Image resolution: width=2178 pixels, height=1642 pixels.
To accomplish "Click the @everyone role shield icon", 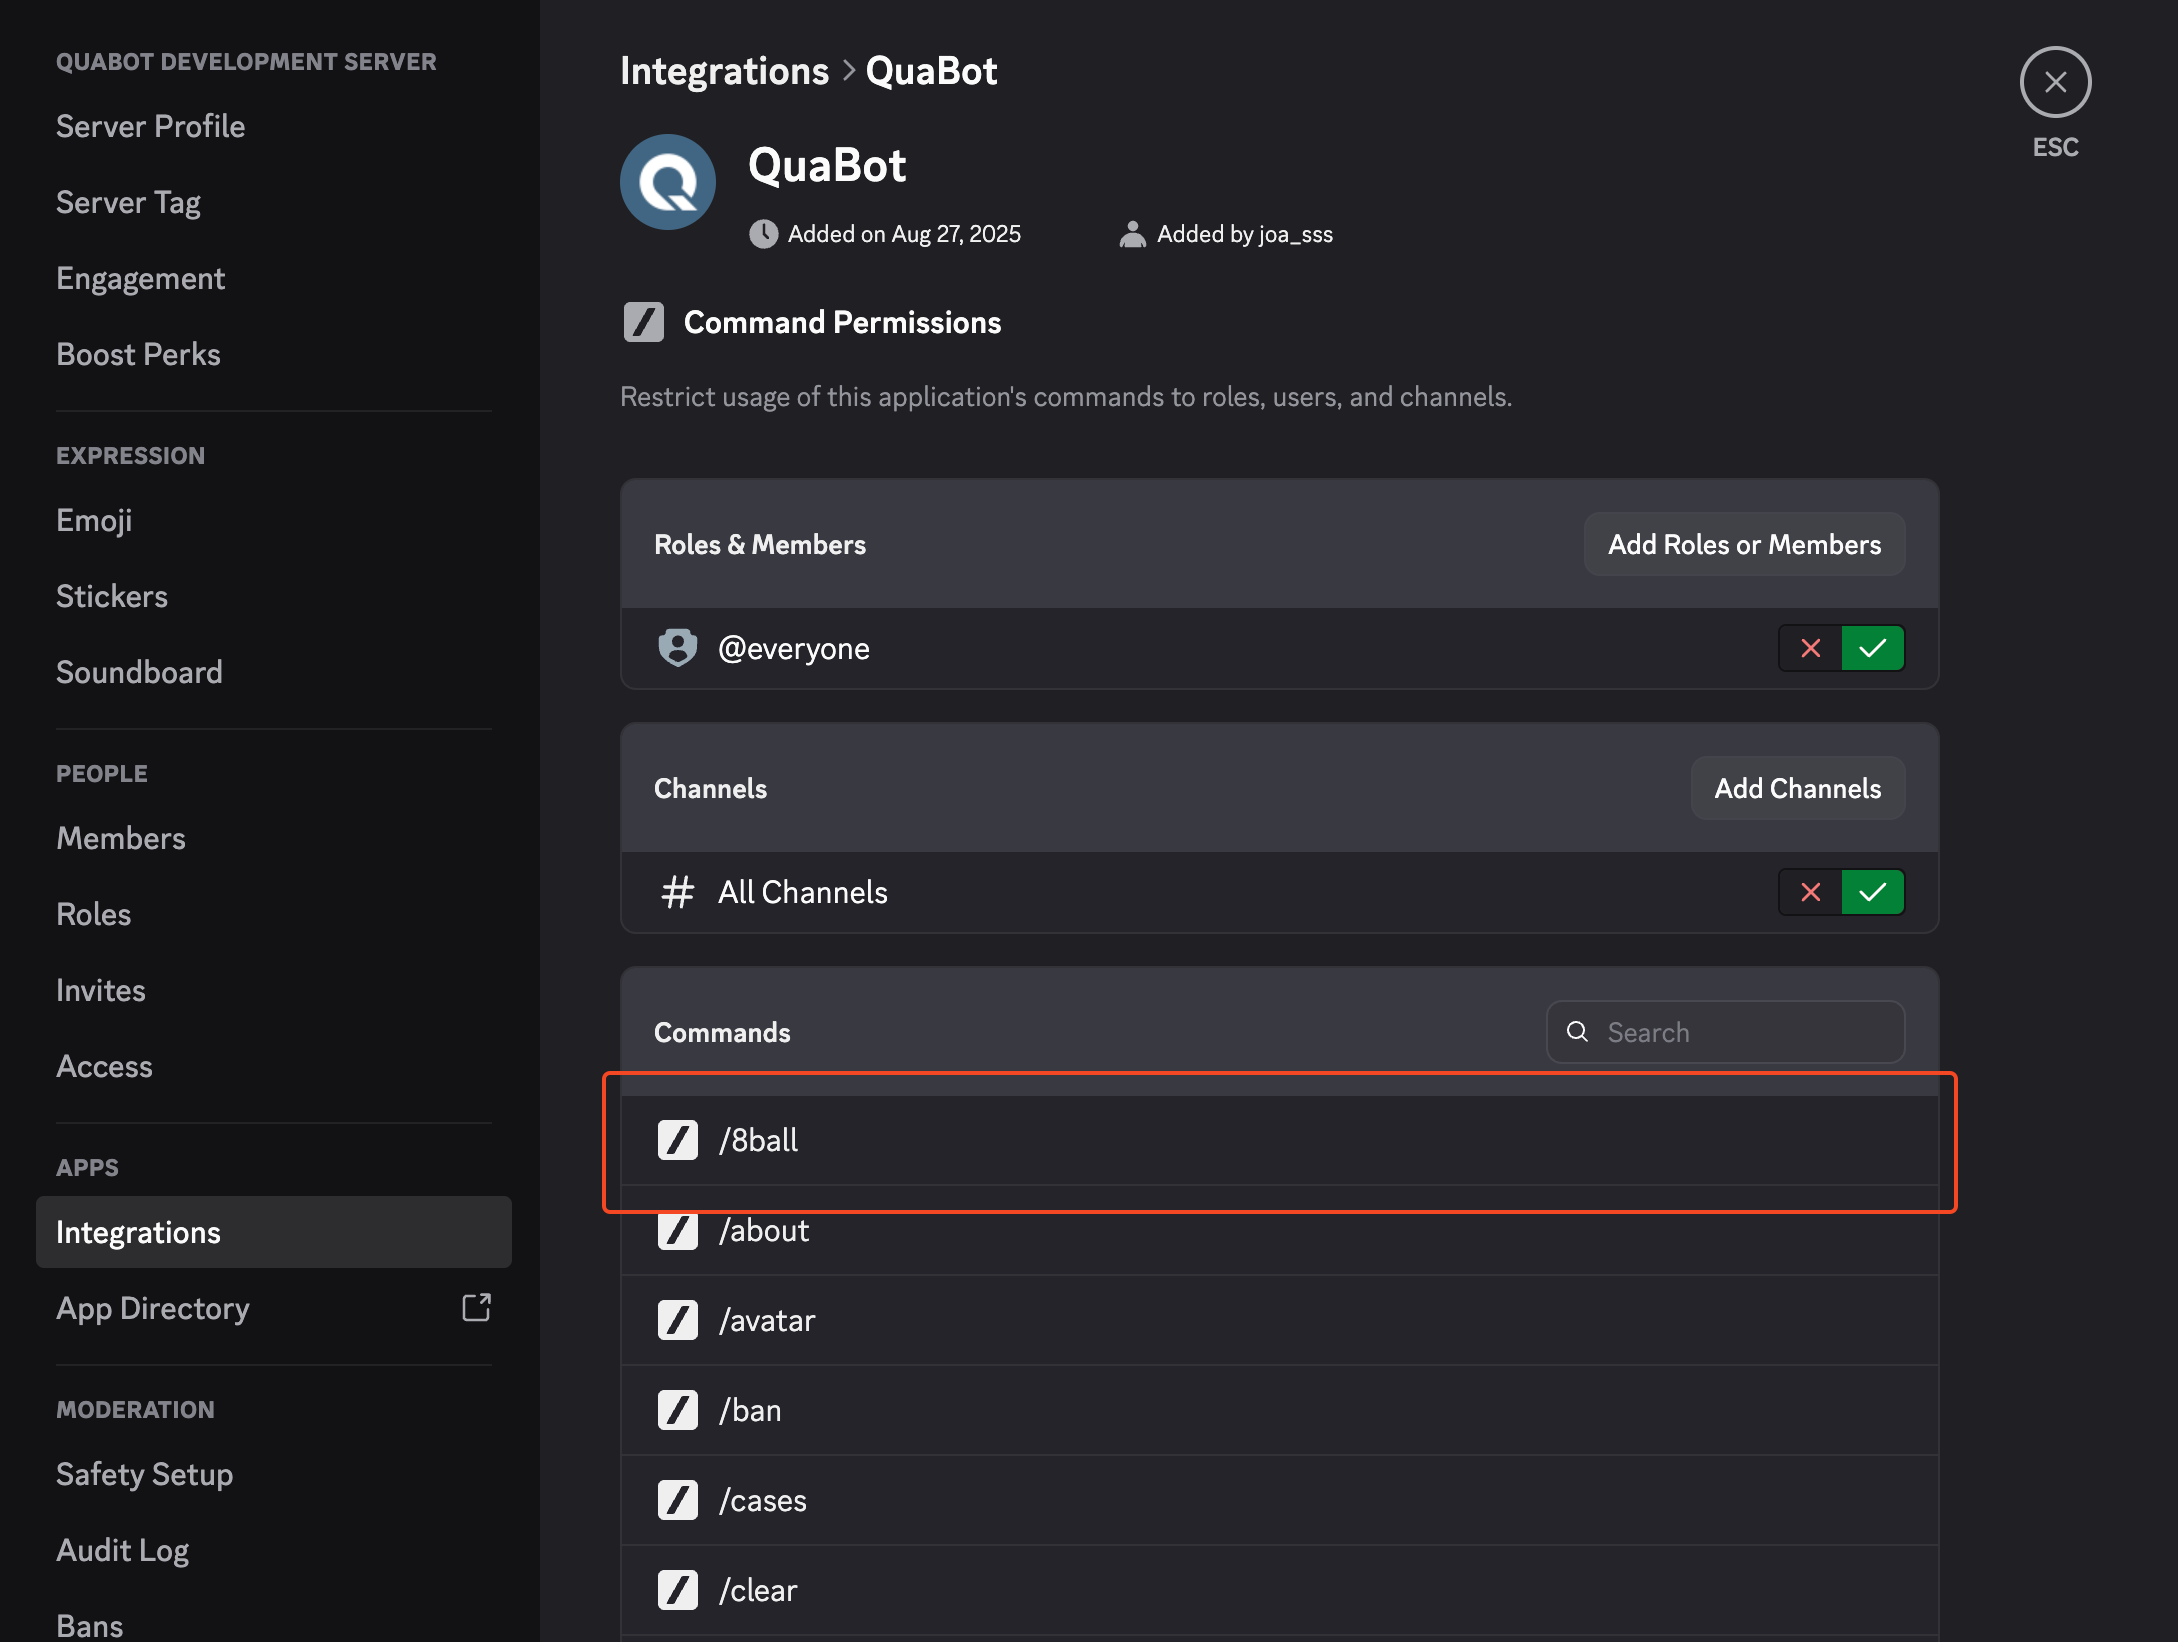I will (x=677, y=648).
